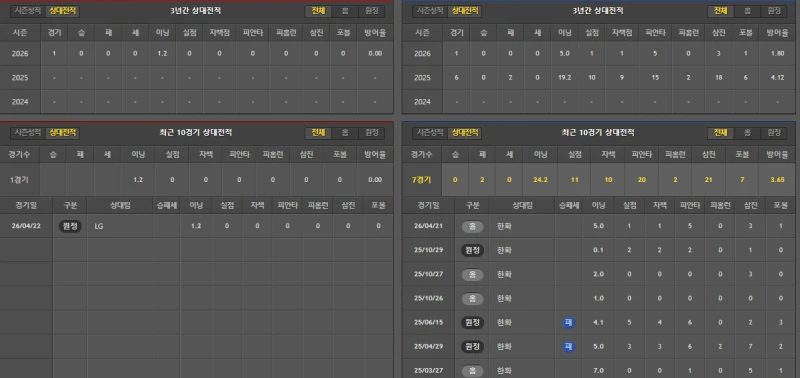Select 상대전적 tab in right 최근 10경기 panel
Screen dimensions: 800x378
click(464, 133)
